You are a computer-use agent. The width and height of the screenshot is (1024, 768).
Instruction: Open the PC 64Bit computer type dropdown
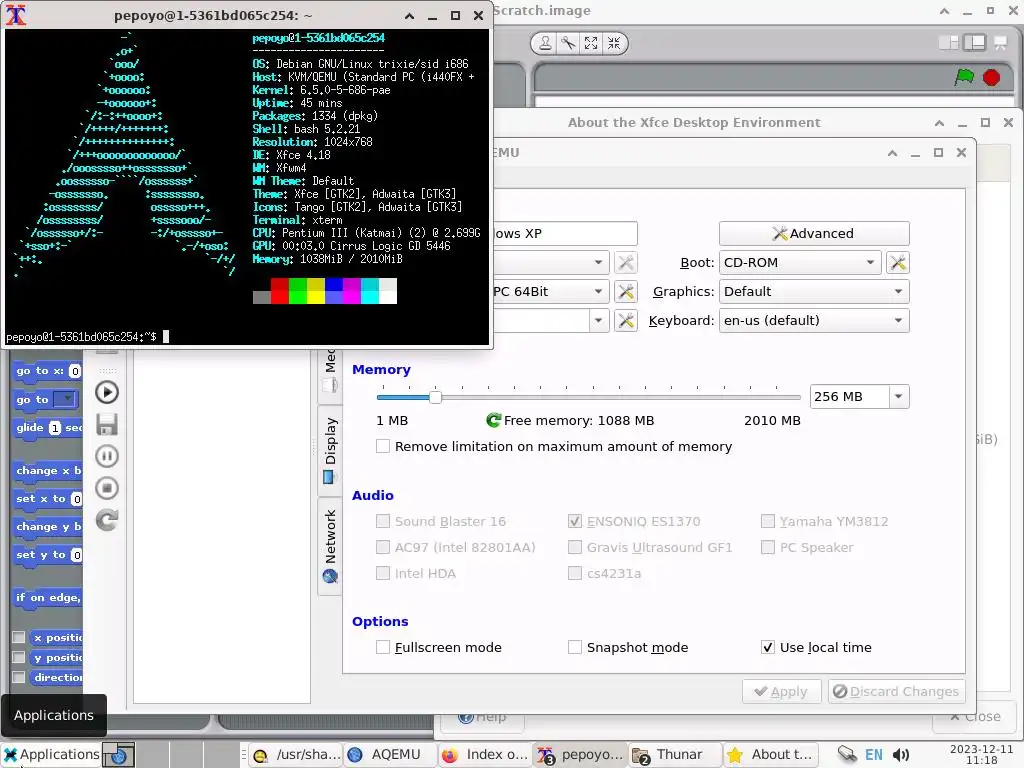pos(551,291)
